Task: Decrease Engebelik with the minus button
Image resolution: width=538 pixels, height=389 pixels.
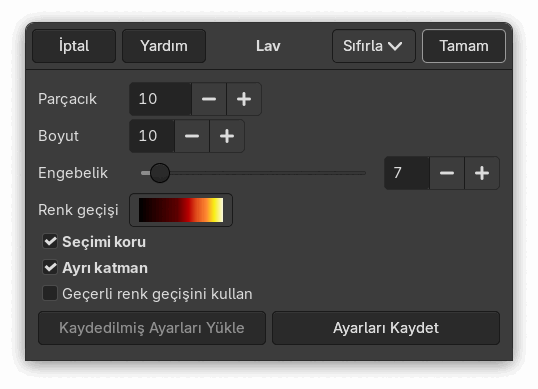Action: click(447, 173)
